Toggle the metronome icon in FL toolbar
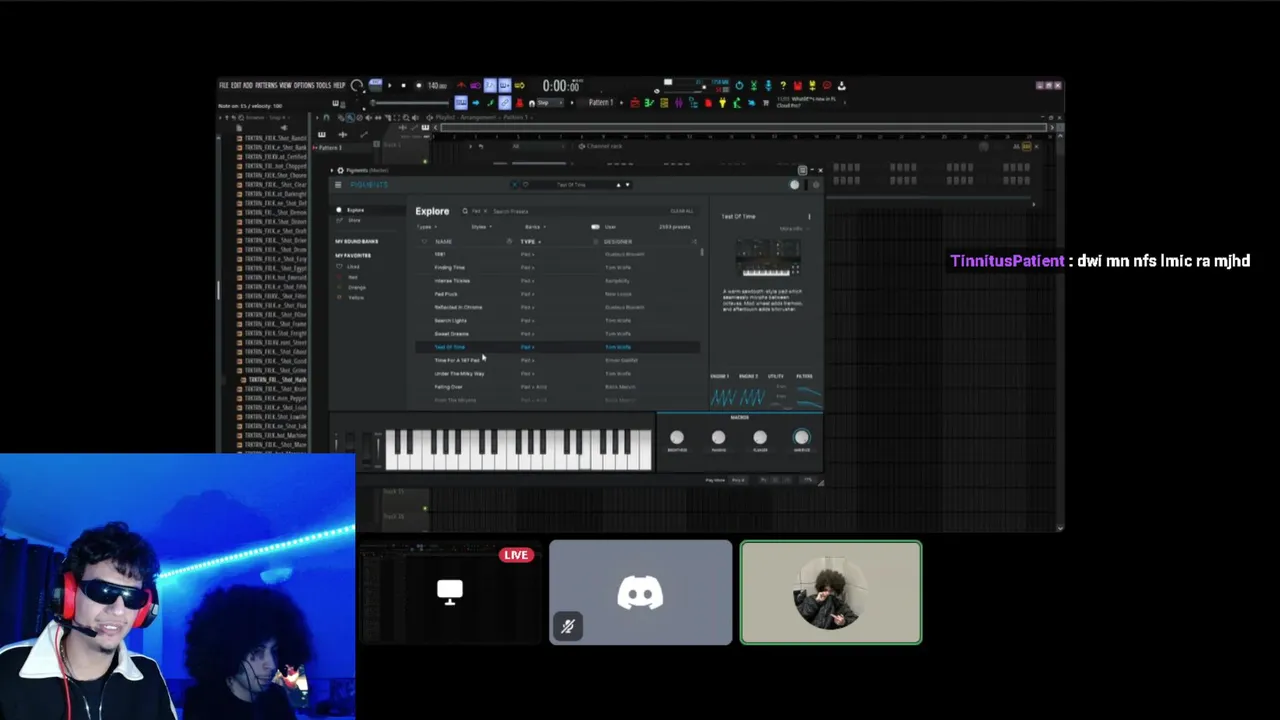 [x=461, y=85]
